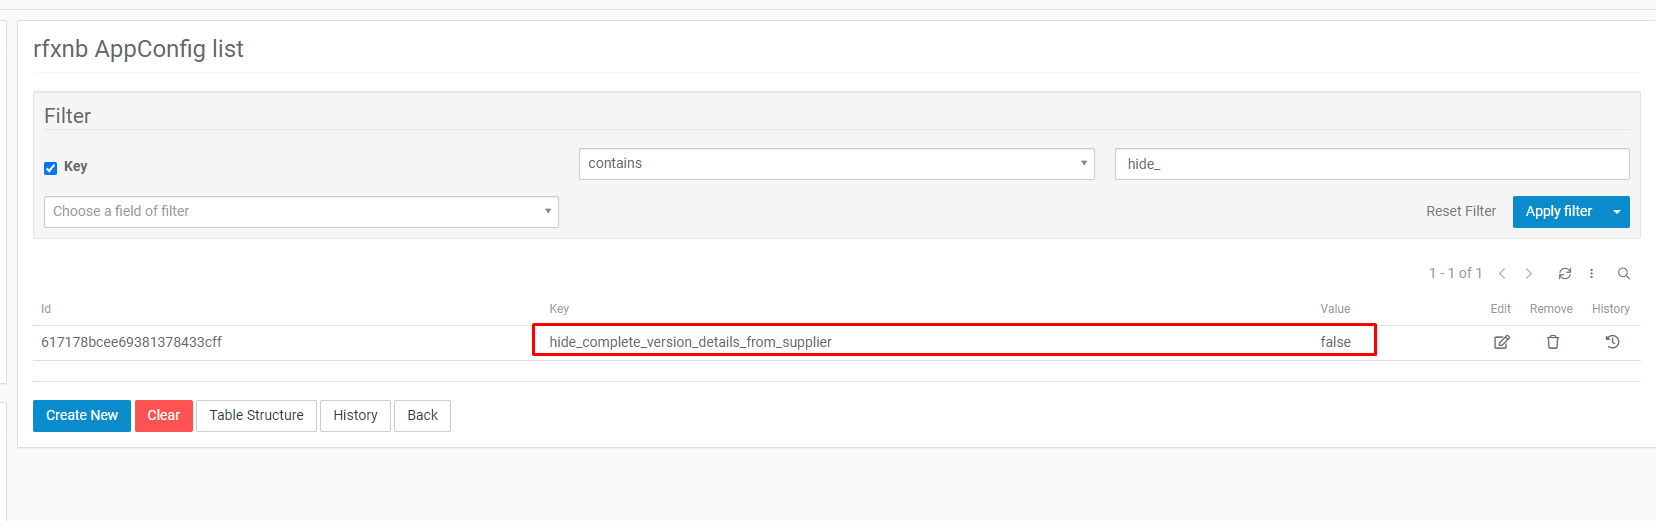
Task: Open the Apply filter dropdown arrow
Action: pos(1617,212)
